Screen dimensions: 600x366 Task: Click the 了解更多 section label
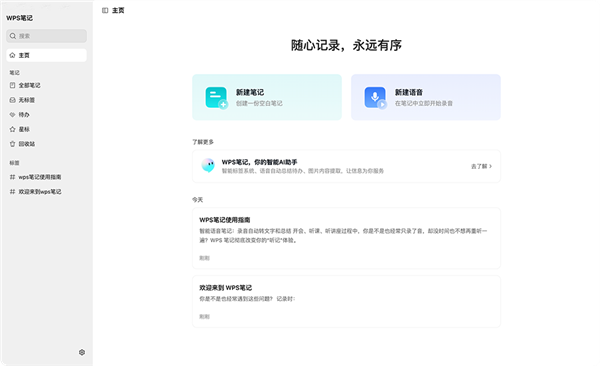pyautogui.click(x=203, y=142)
